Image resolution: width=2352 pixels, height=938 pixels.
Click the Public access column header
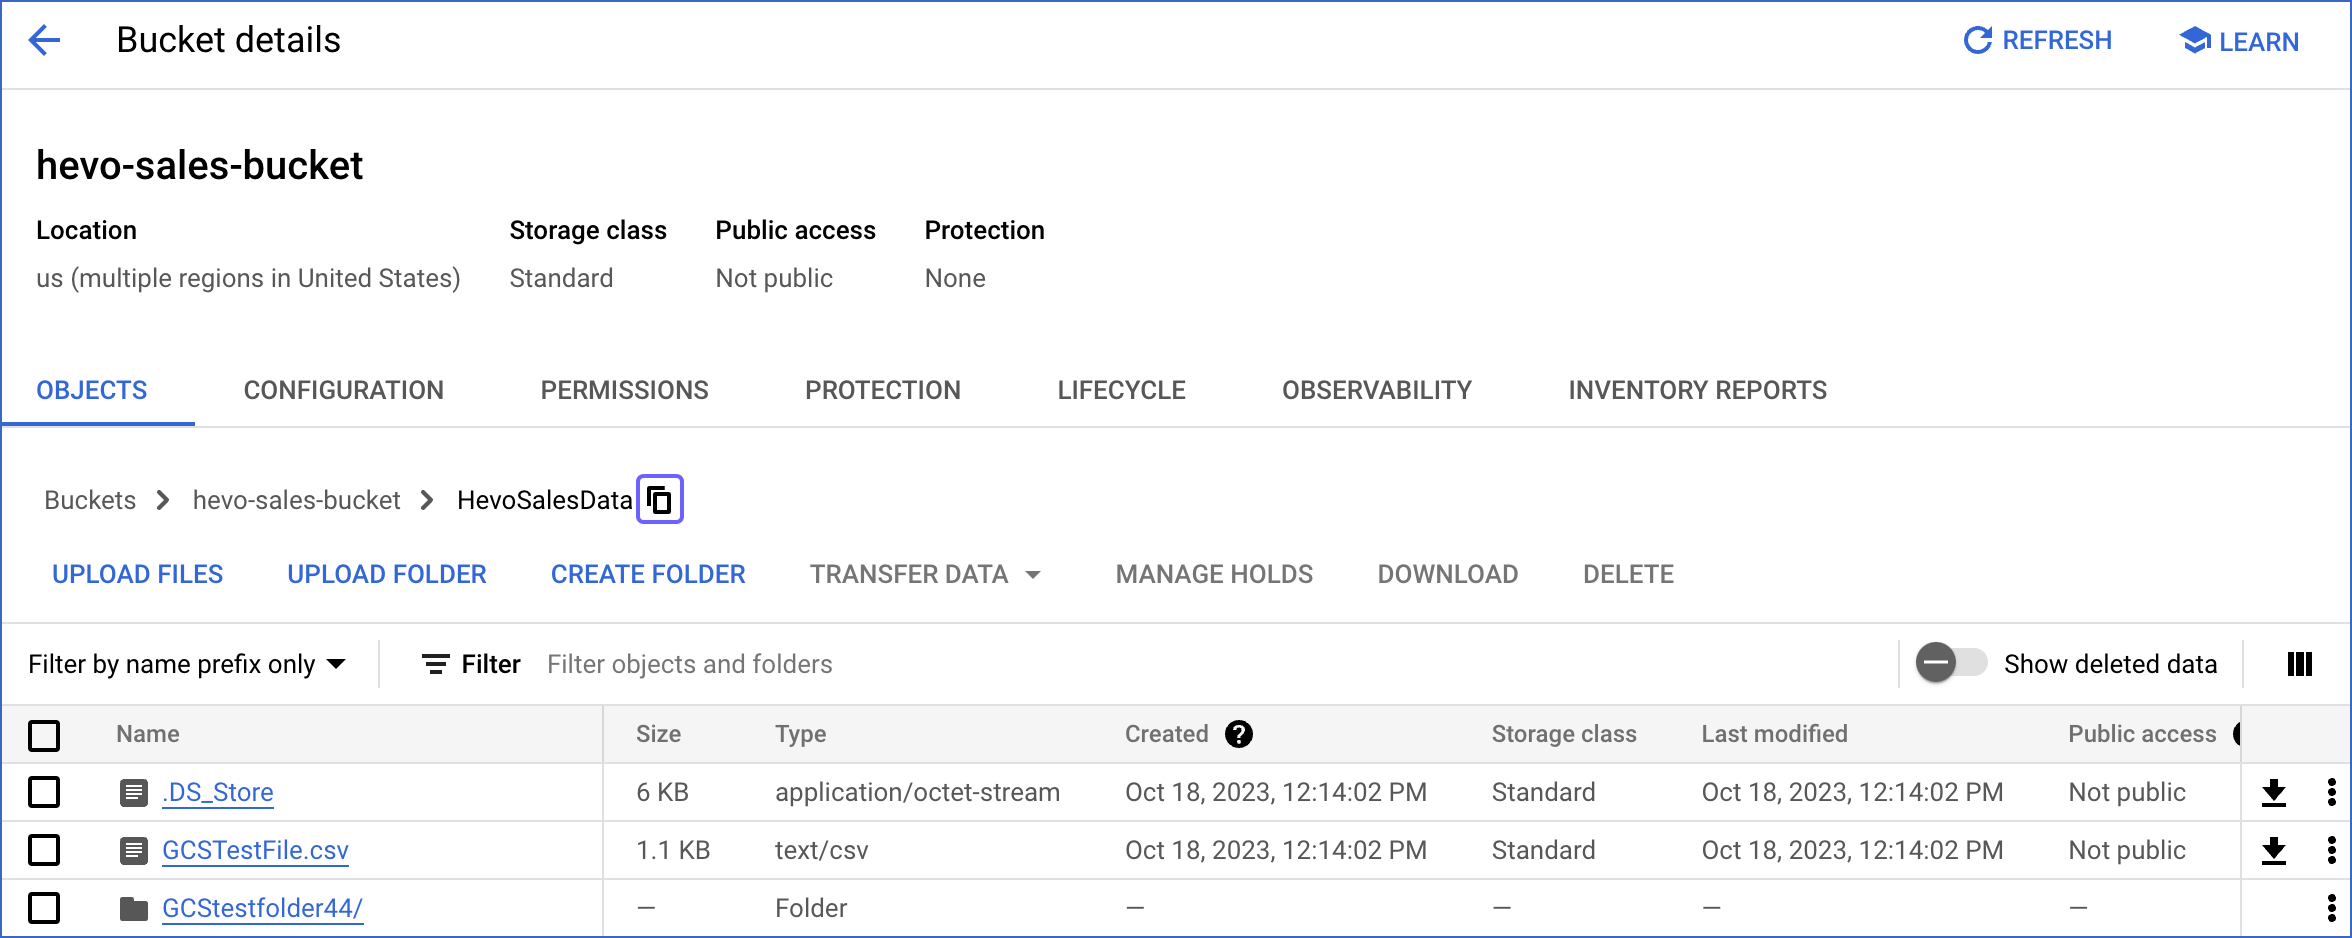(2142, 734)
